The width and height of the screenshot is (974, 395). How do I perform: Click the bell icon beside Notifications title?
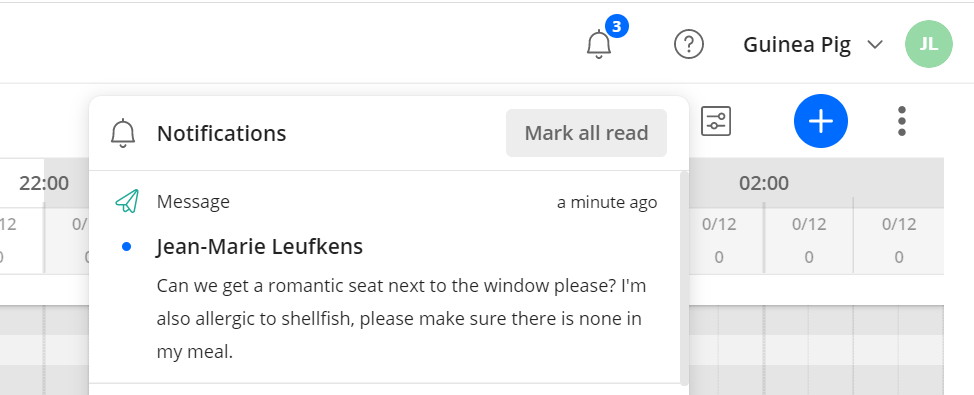coord(123,133)
